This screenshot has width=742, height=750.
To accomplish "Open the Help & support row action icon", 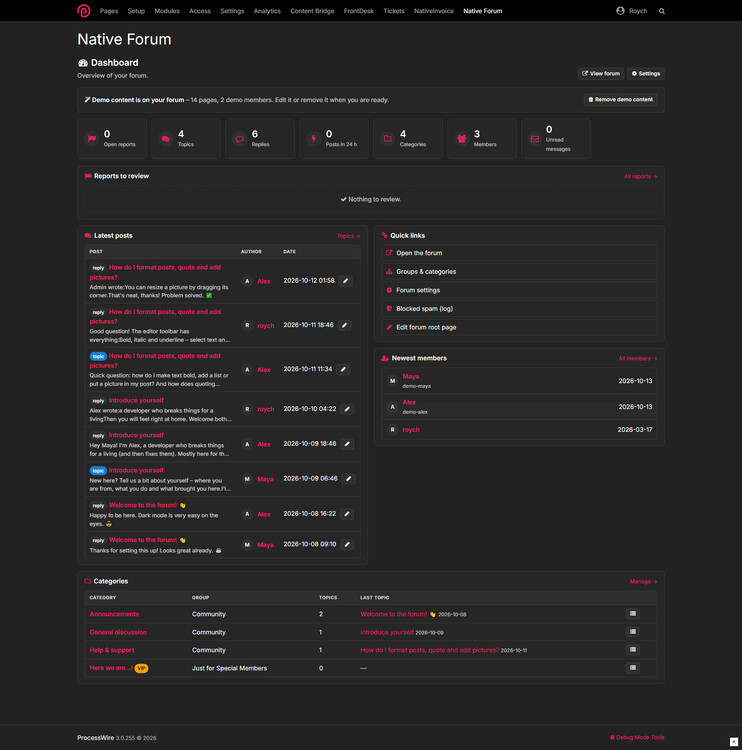I will pyautogui.click(x=632, y=650).
